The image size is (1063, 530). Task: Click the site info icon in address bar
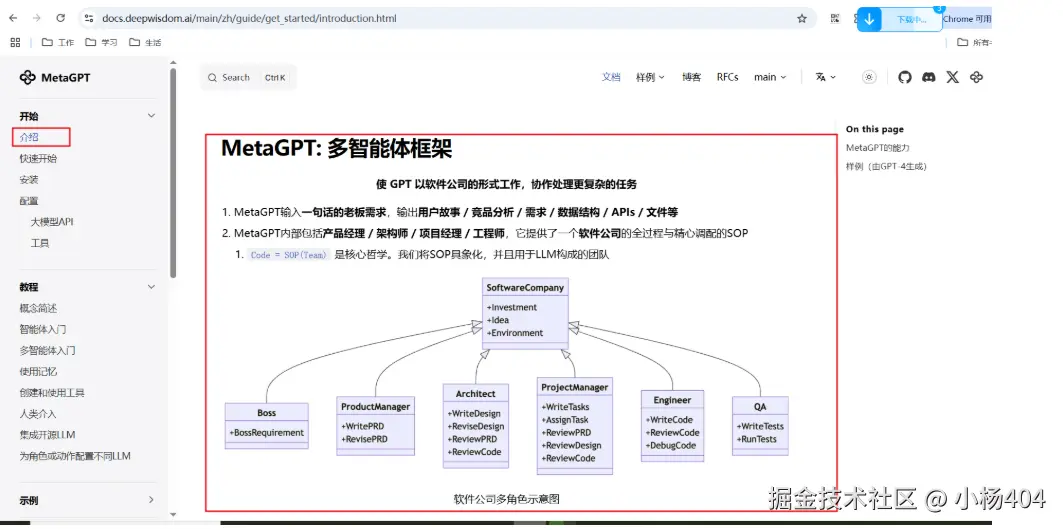pos(88,18)
